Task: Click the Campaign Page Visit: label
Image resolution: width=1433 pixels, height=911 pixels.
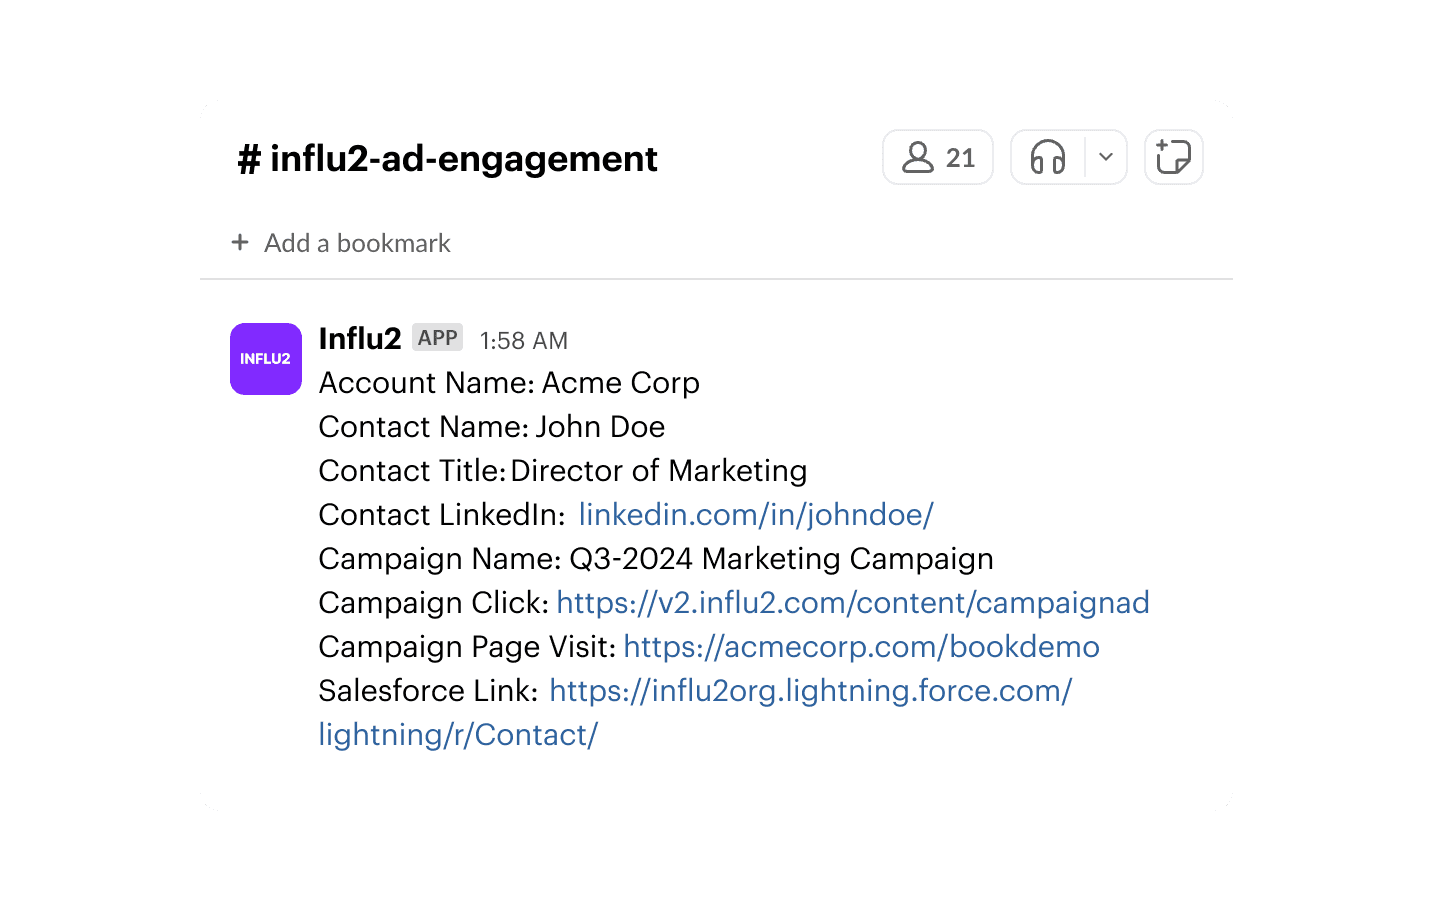Action: [466, 647]
